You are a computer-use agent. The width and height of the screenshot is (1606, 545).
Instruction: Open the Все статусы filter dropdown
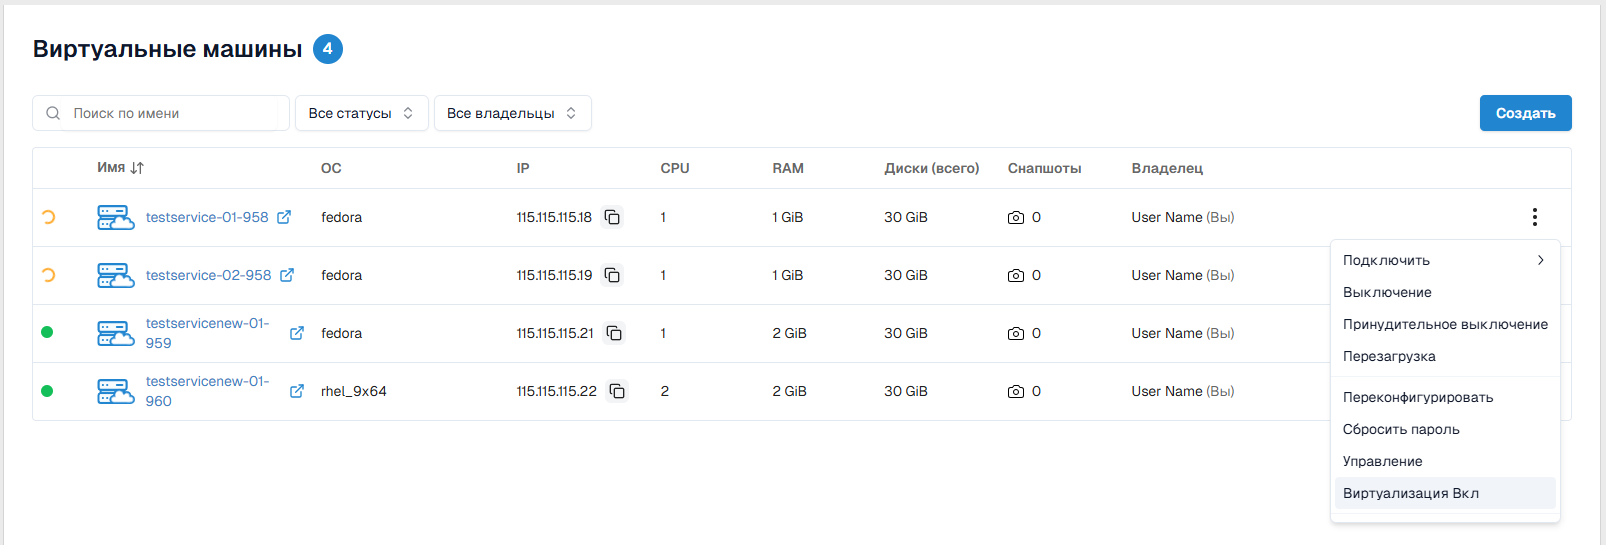pos(361,113)
